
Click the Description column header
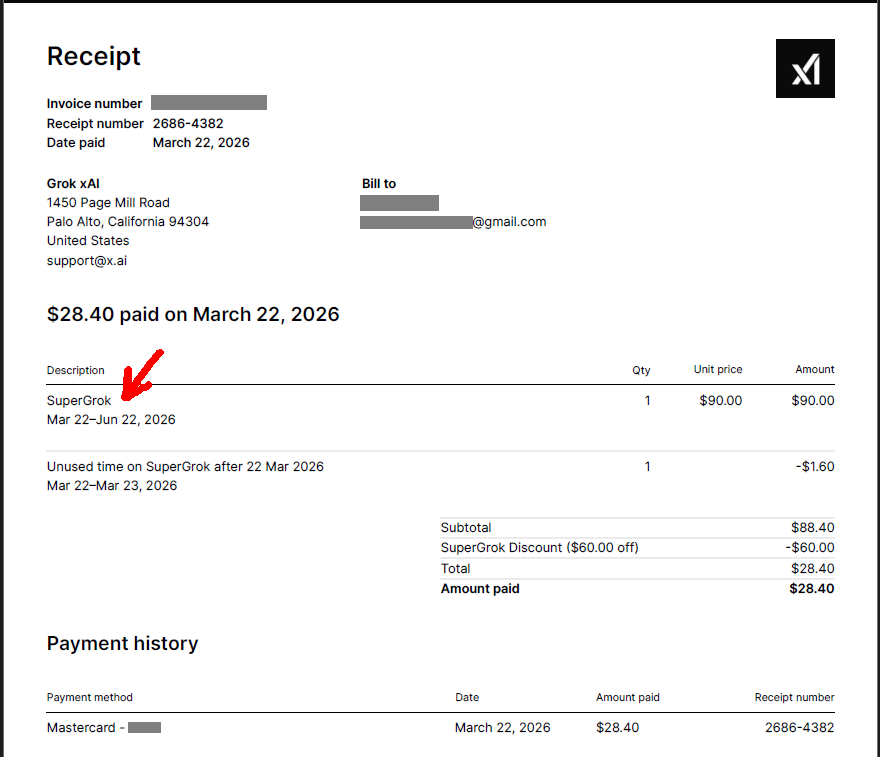76,370
